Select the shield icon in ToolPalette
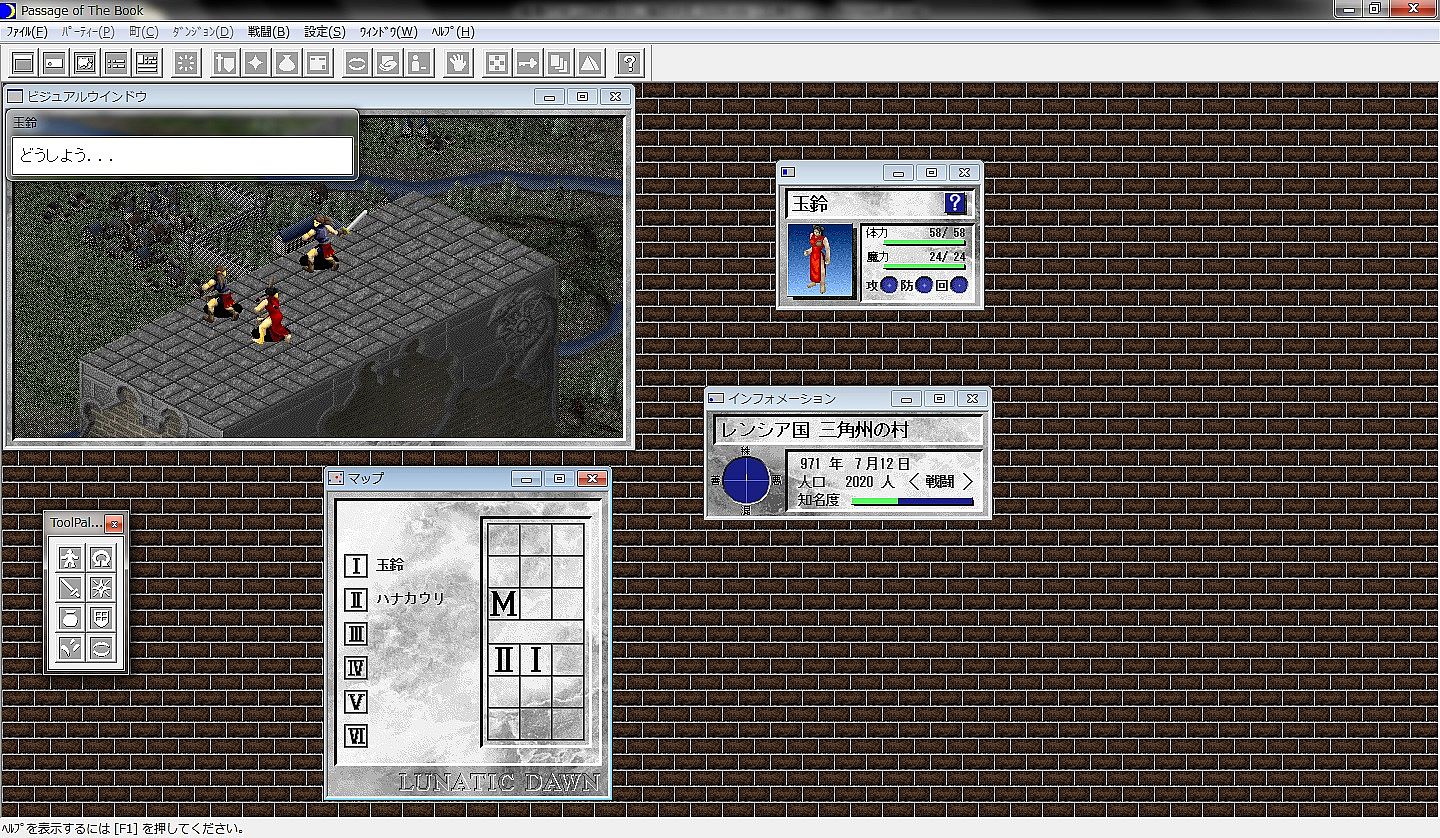The width and height of the screenshot is (1440, 838). pyautogui.click(x=101, y=617)
